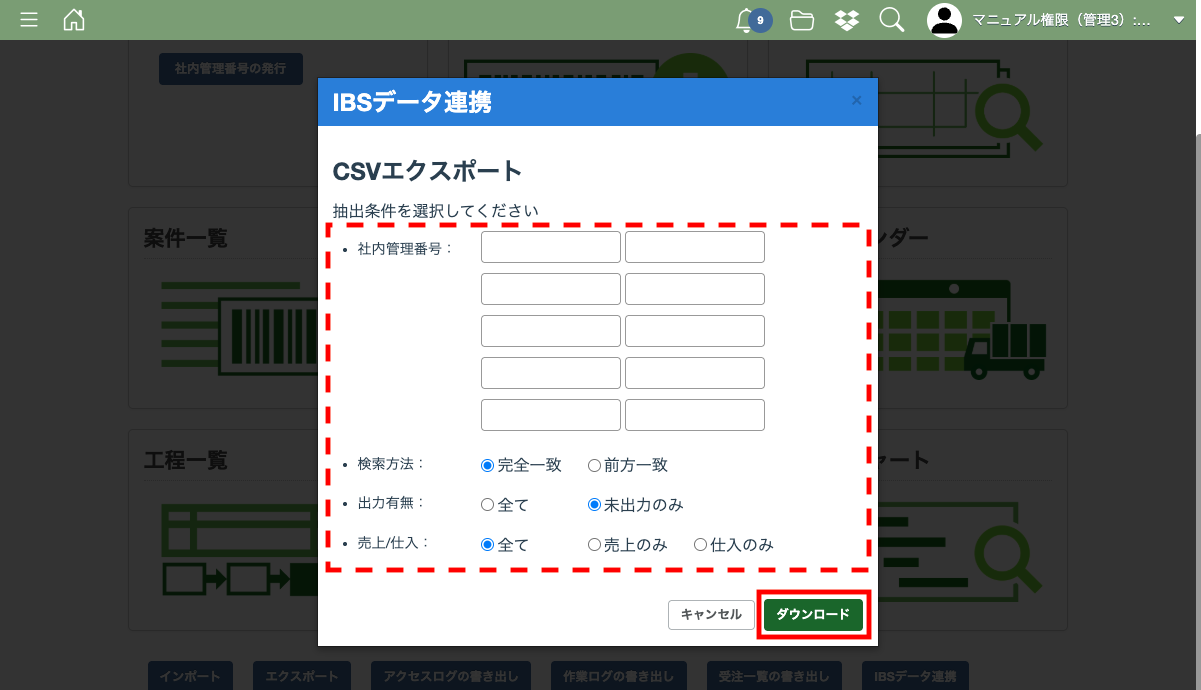Select 未出力のみ radio option

pyautogui.click(x=594, y=505)
